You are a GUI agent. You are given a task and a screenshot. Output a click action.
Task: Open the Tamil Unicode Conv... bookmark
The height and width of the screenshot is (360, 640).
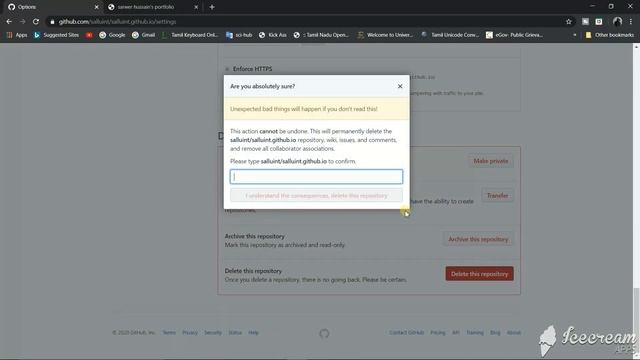pyautogui.click(x=450, y=35)
